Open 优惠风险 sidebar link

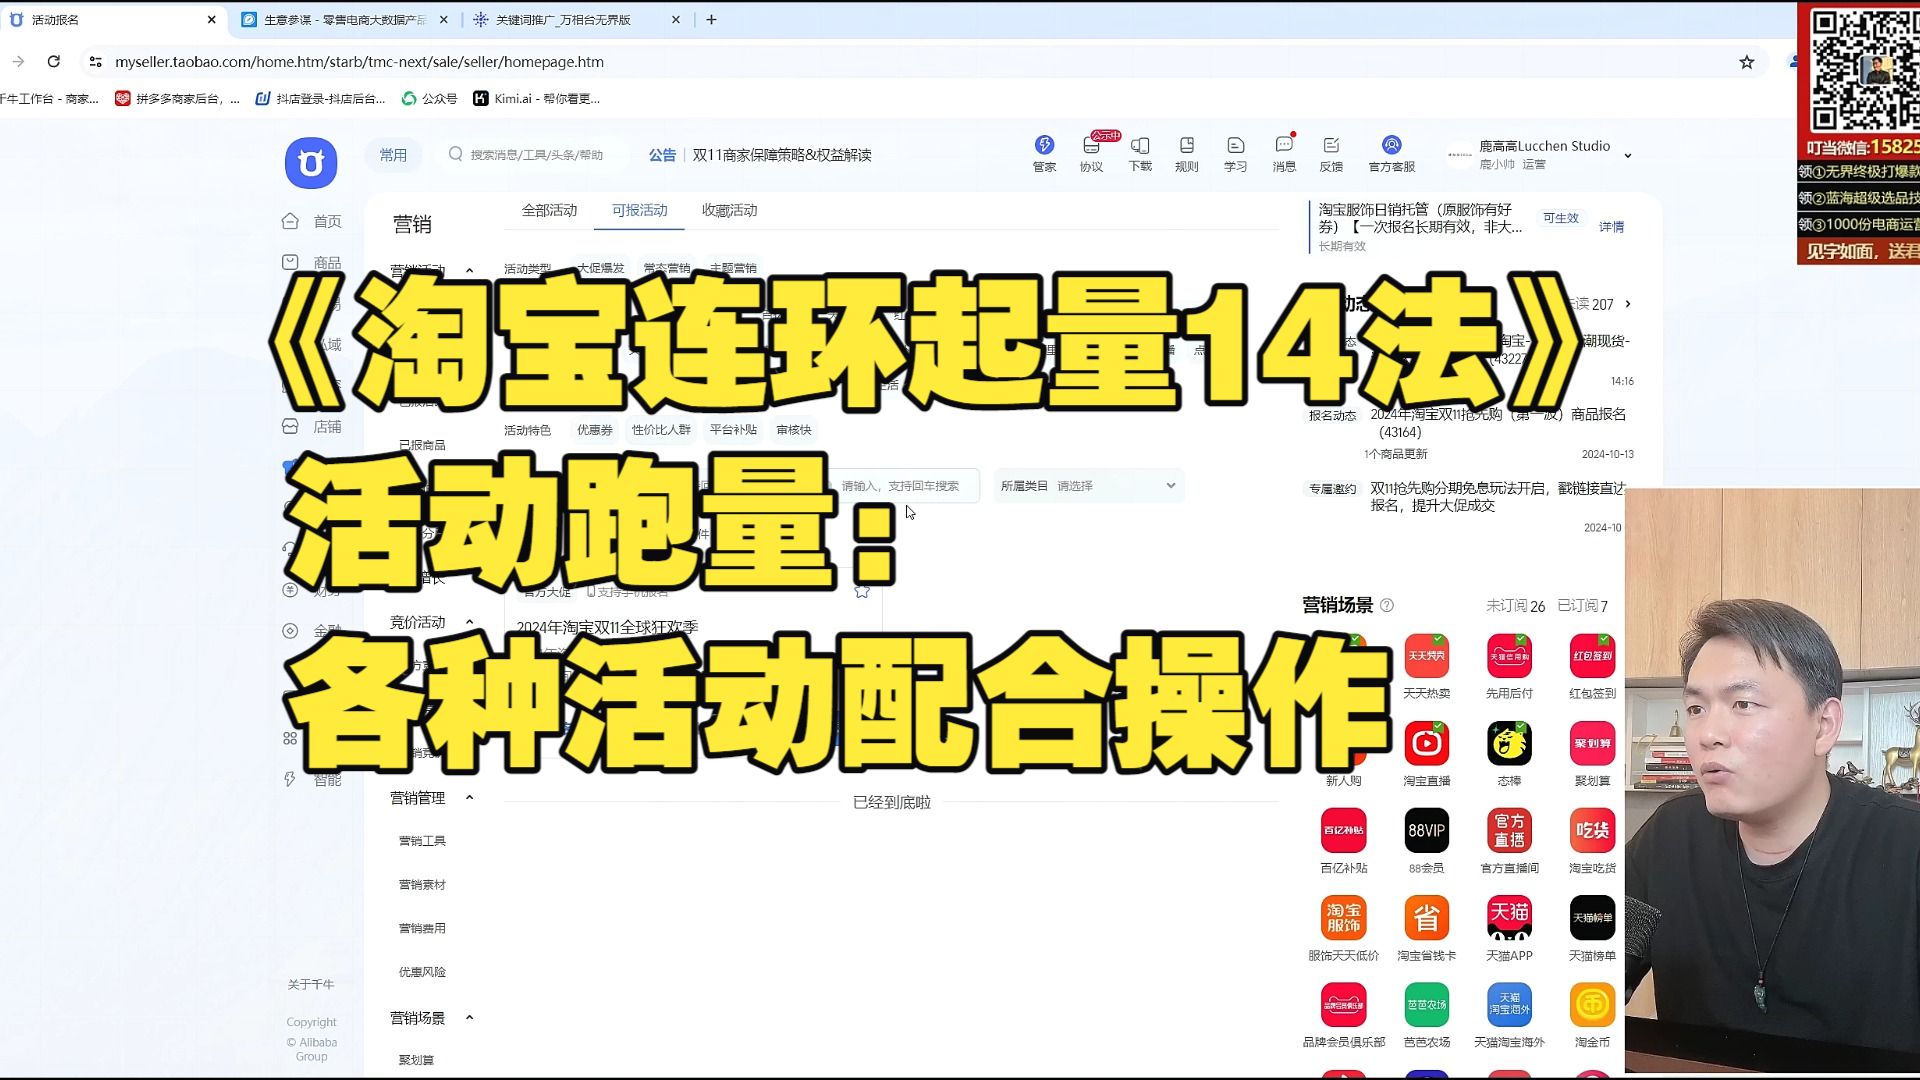click(x=422, y=972)
